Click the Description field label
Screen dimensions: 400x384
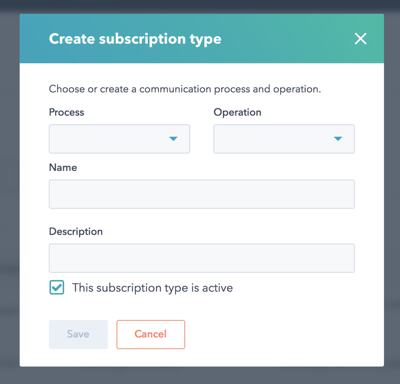point(76,232)
